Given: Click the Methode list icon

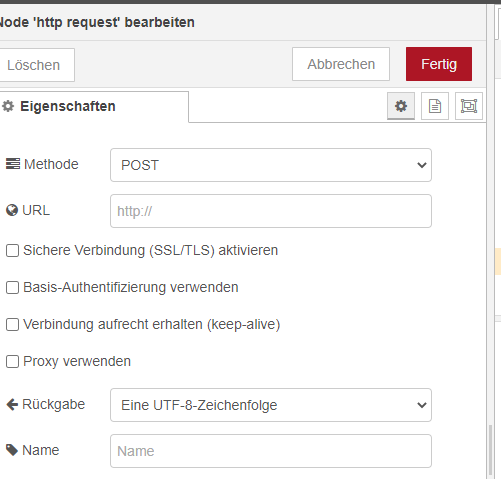Looking at the screenshot, I should [x=13, y=164].
